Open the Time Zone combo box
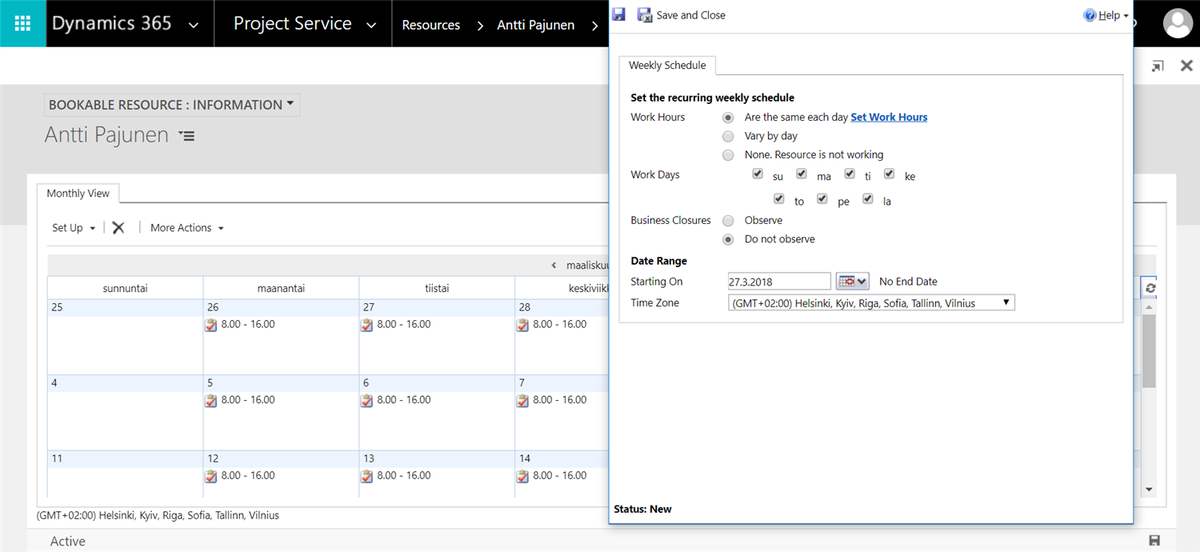The image size is (1200, 552). (872, 302)
